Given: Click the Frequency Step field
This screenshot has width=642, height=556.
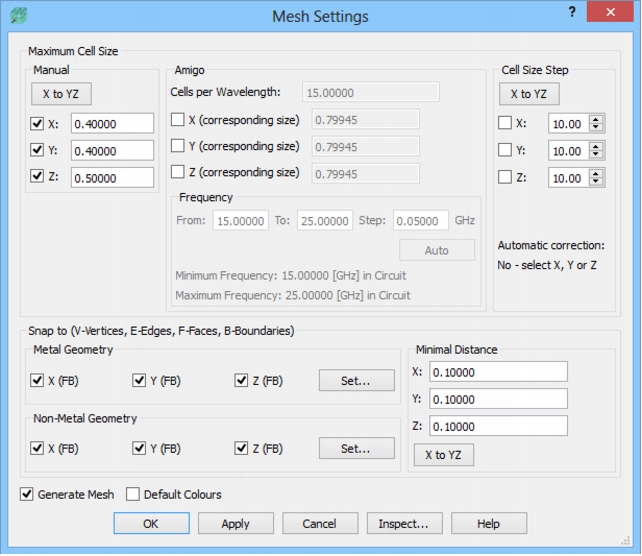Looking at the screenshot, I should point(420,221).
